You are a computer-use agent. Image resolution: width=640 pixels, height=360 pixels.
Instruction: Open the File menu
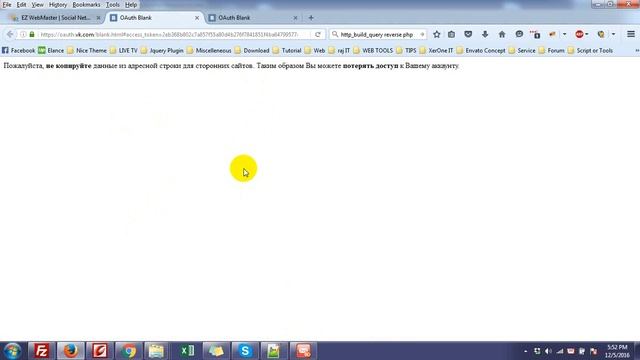tap(7, 5)
